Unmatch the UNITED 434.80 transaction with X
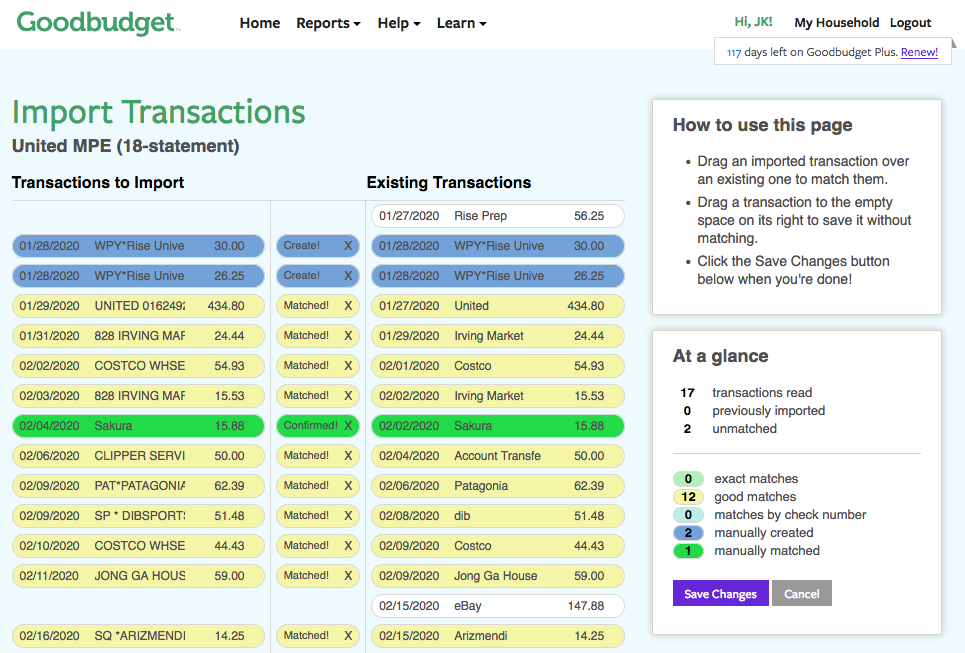This screenshot has width=965, height=653. (x=348, y=305)
